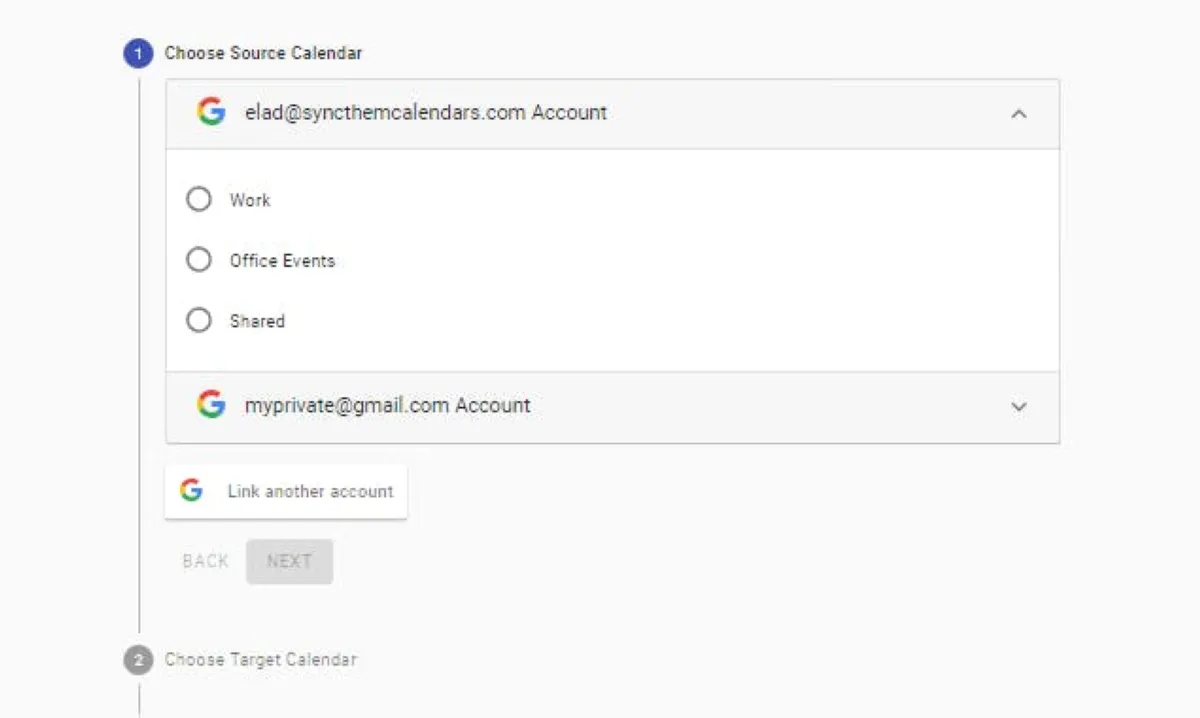The height and width of the screenshot is (718, 1200).
Task: Expand the myprivate@gmail.com account chevron
Action: click(x=1019, y=407)
